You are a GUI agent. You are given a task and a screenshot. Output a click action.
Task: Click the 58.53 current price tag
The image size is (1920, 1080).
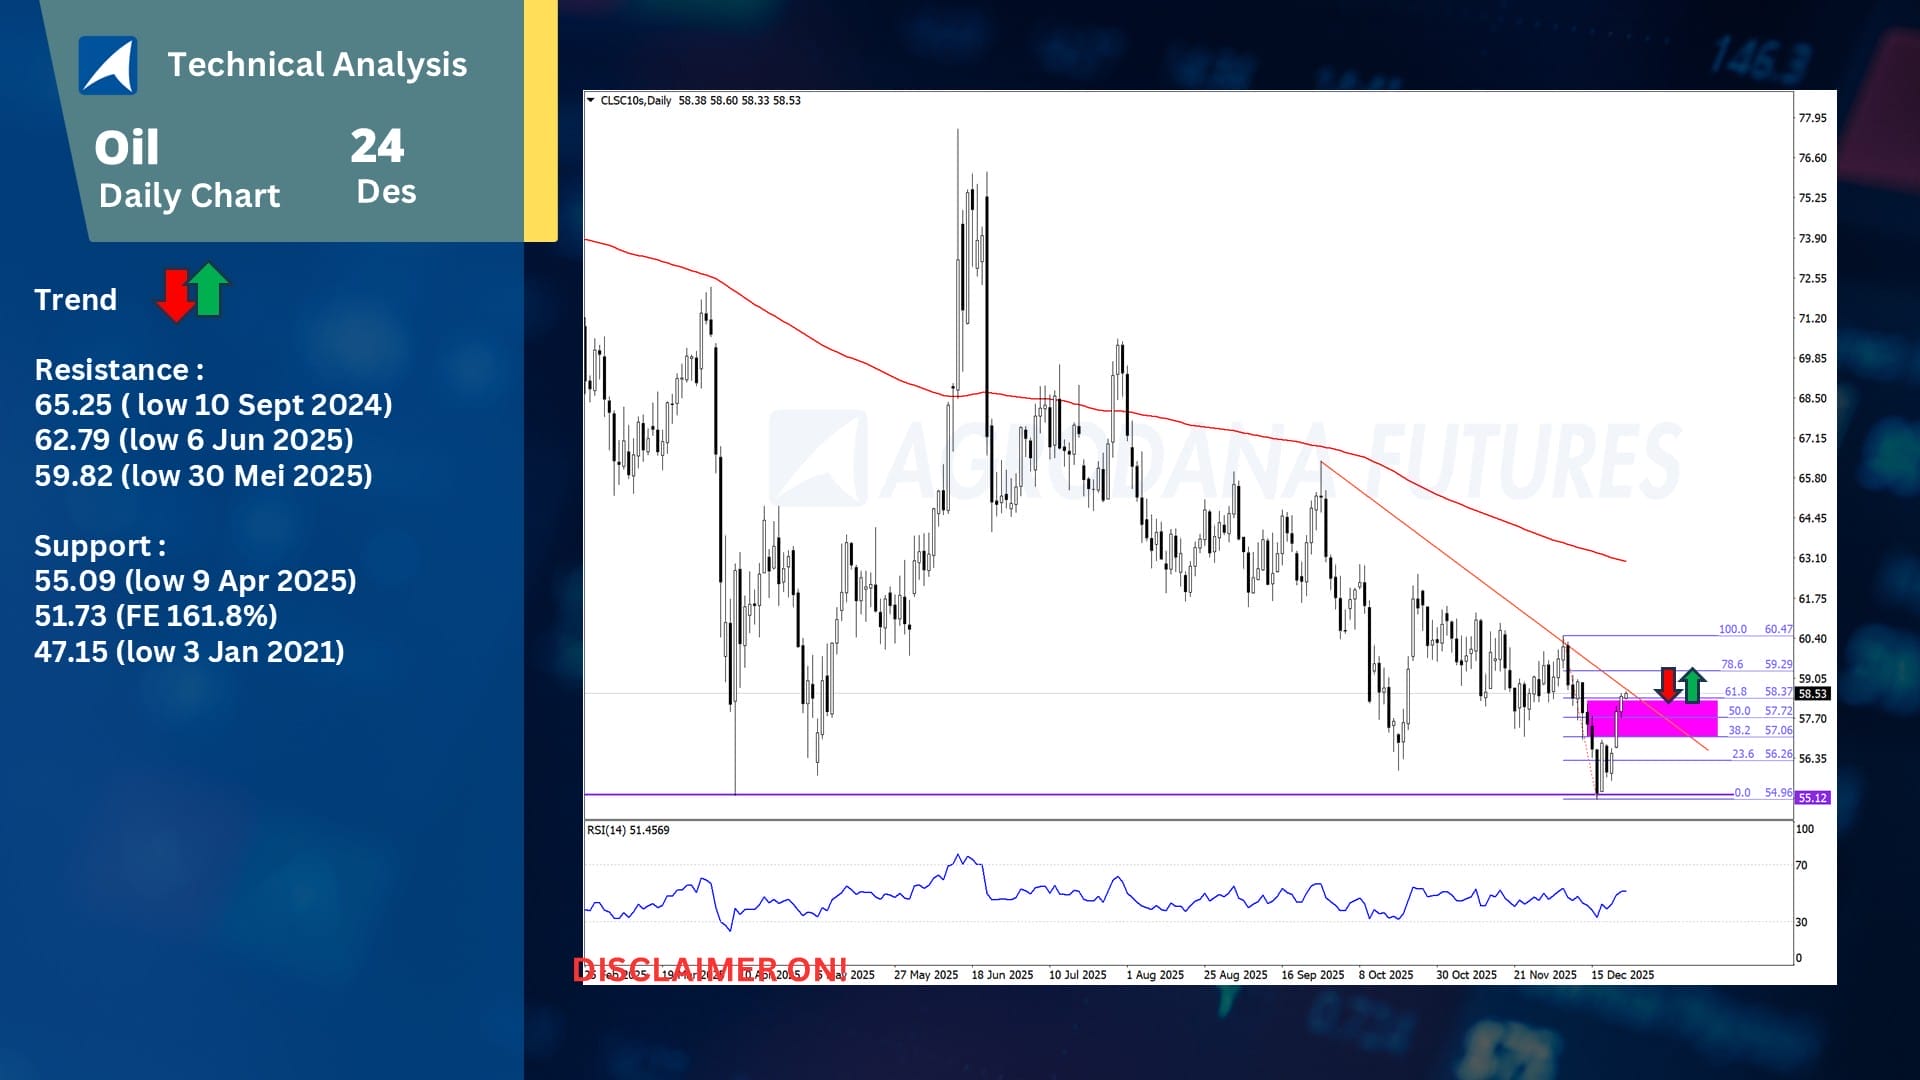tap(1812, 693)
